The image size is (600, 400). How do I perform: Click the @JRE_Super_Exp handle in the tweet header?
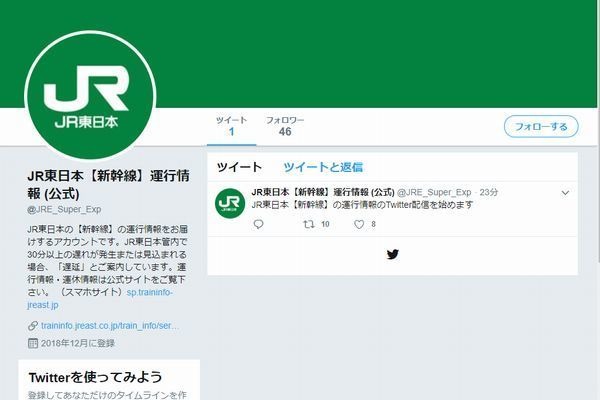(x=434, y=192)
